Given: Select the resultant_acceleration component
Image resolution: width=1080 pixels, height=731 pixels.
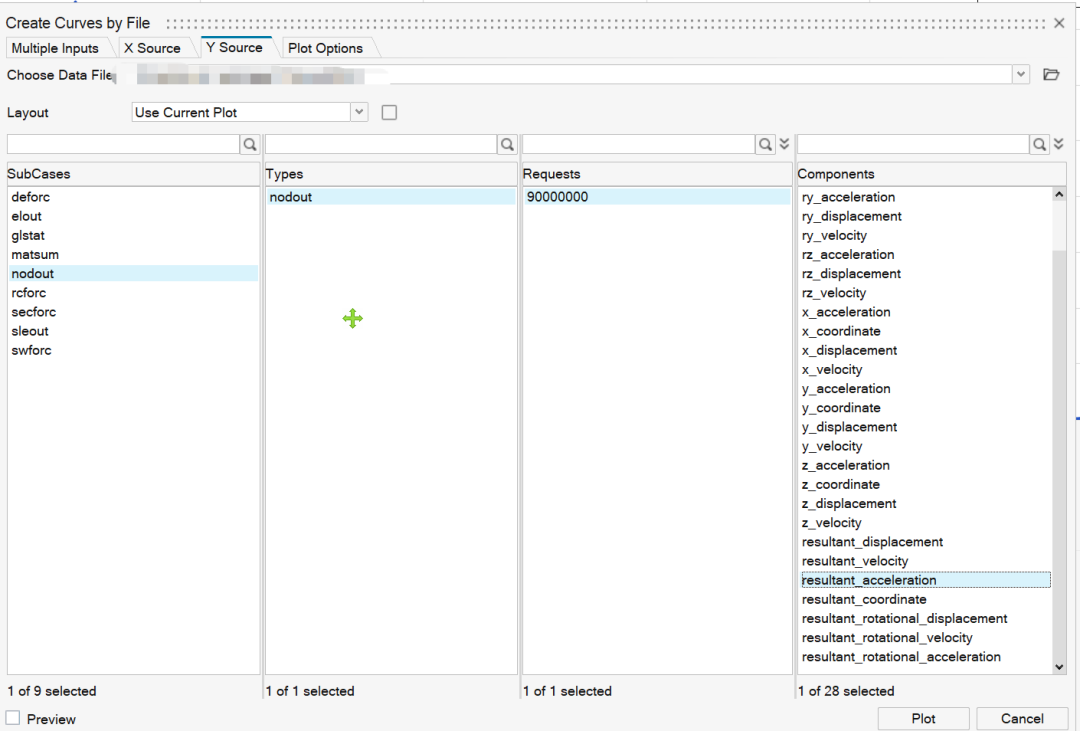Looking at the screenshot, I should pos(926,580).
